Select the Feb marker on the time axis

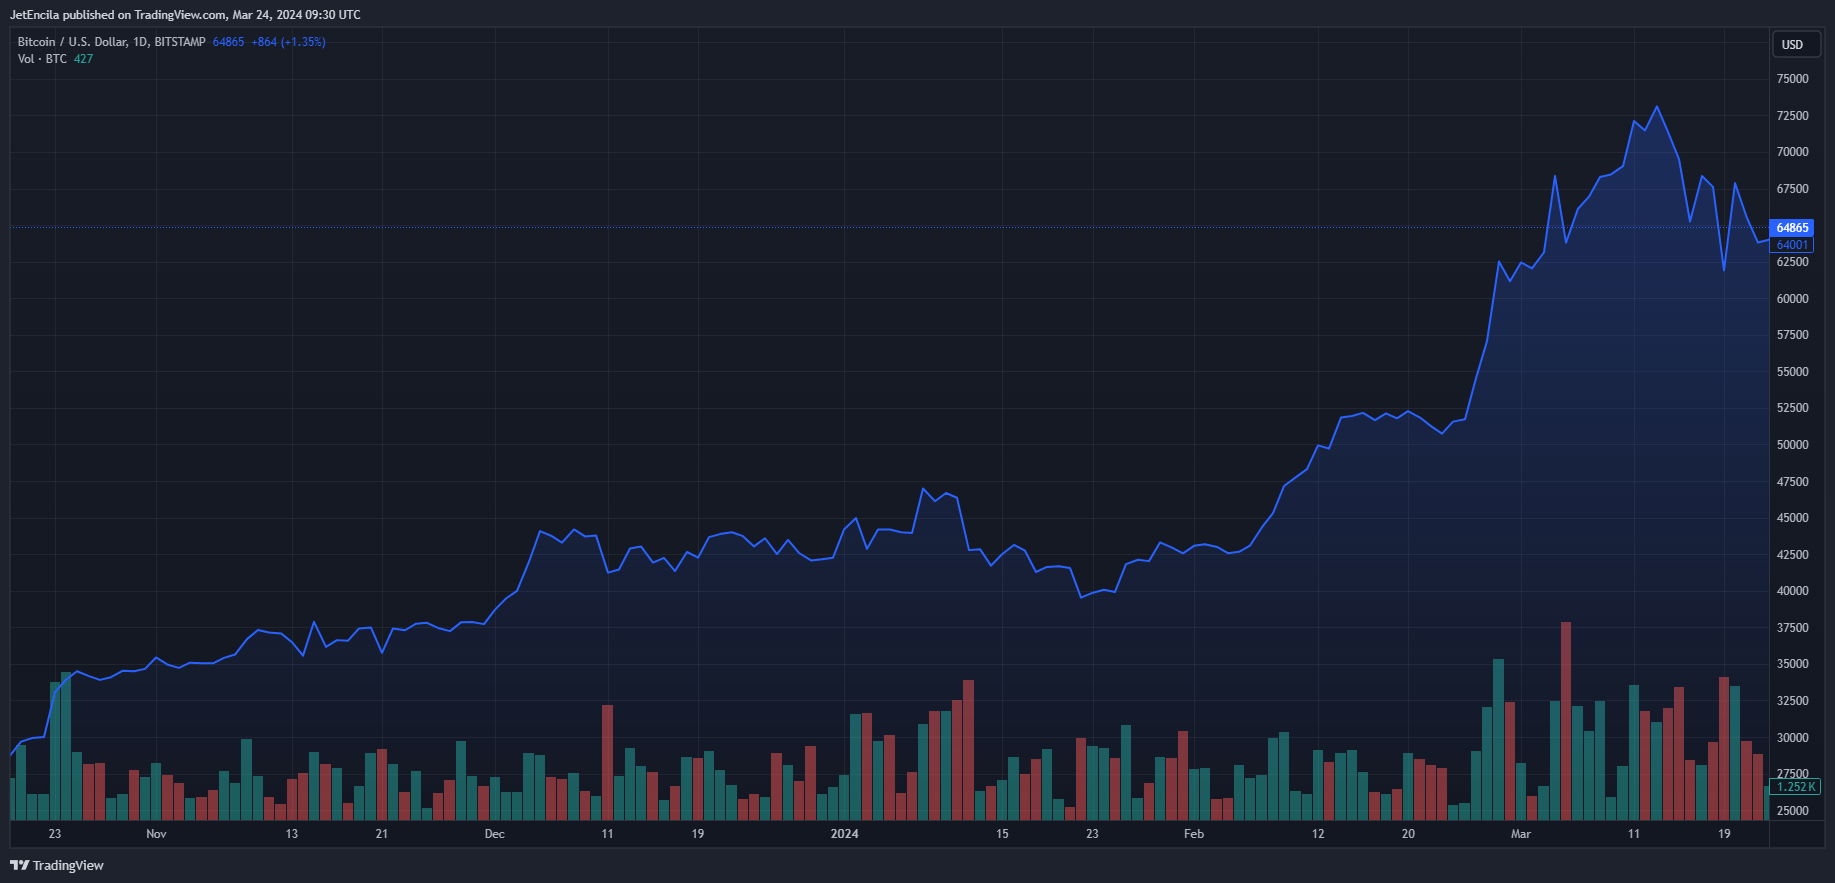(1194, 834)
